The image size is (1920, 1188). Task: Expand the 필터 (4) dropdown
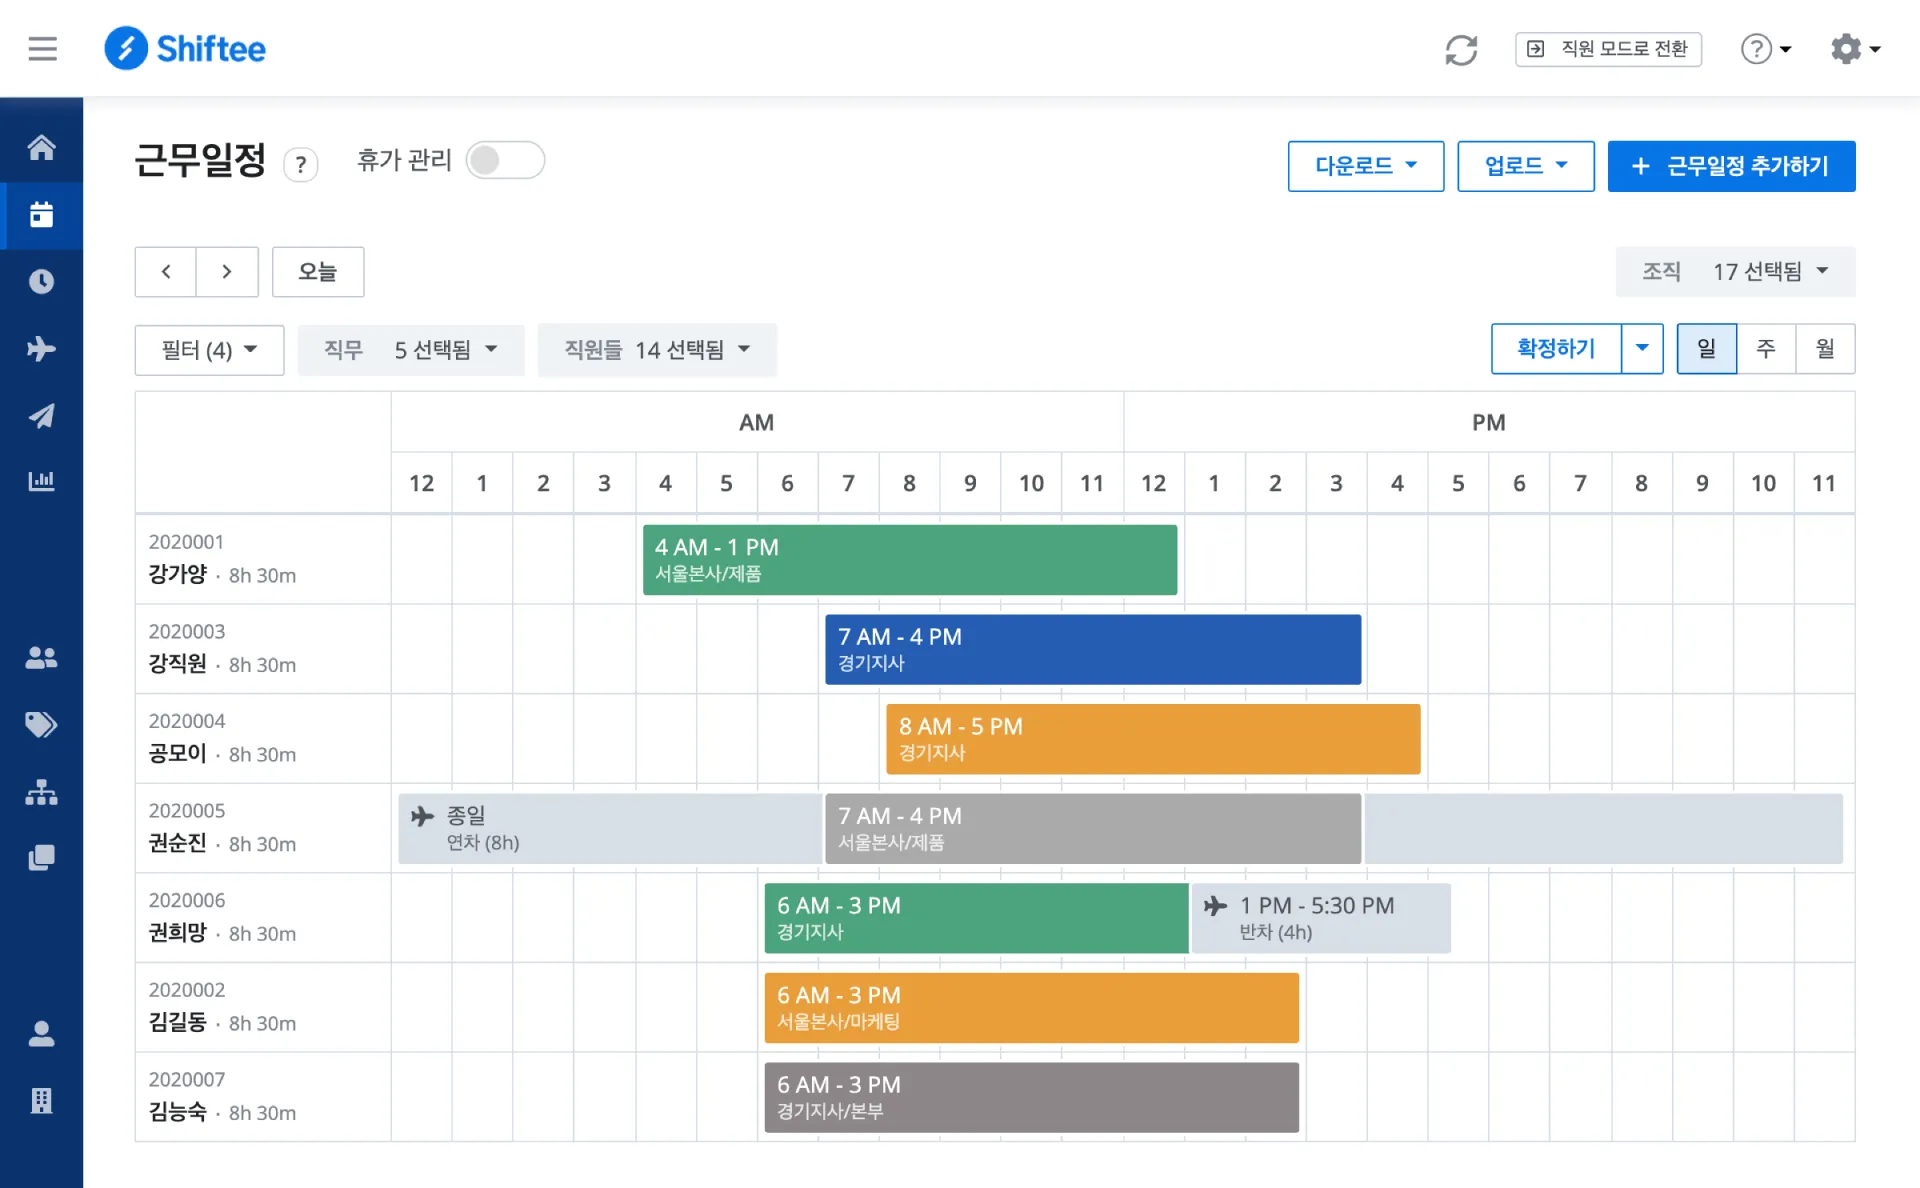tap(209, 350)
